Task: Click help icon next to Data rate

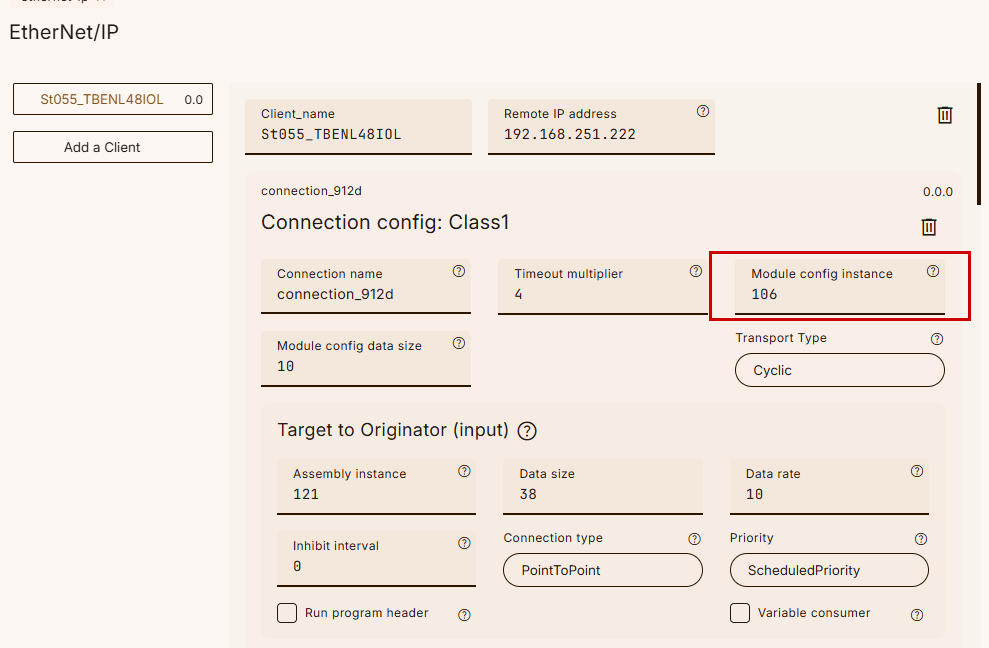Action: pyautogui.click(x=917, y=471)
